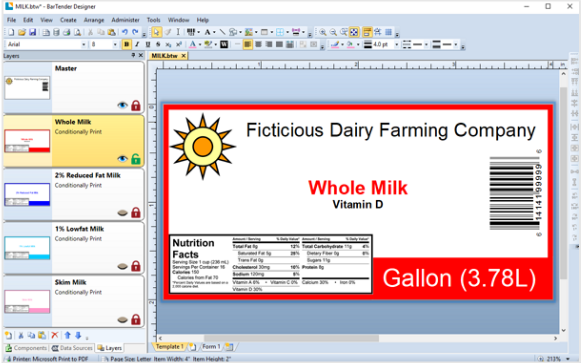
Task: Open Print Preview from the toolbar
Action: [77, 32]
